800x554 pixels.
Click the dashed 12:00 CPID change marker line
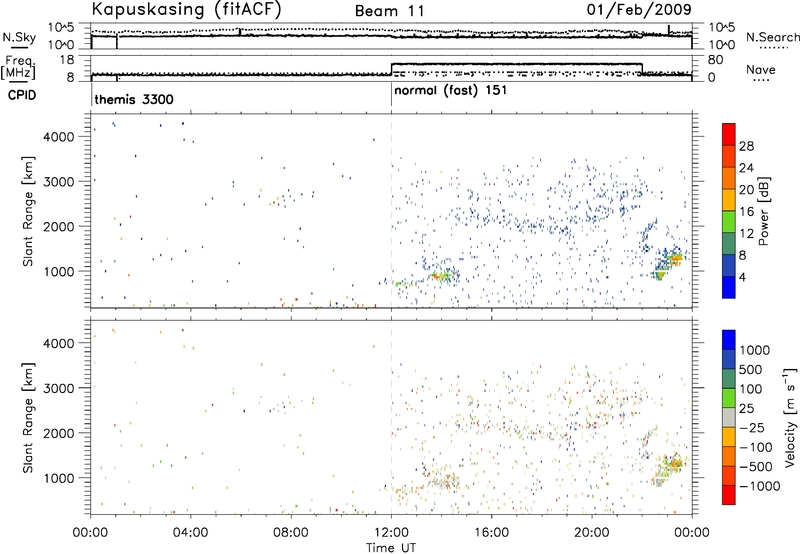click(391, 314)
